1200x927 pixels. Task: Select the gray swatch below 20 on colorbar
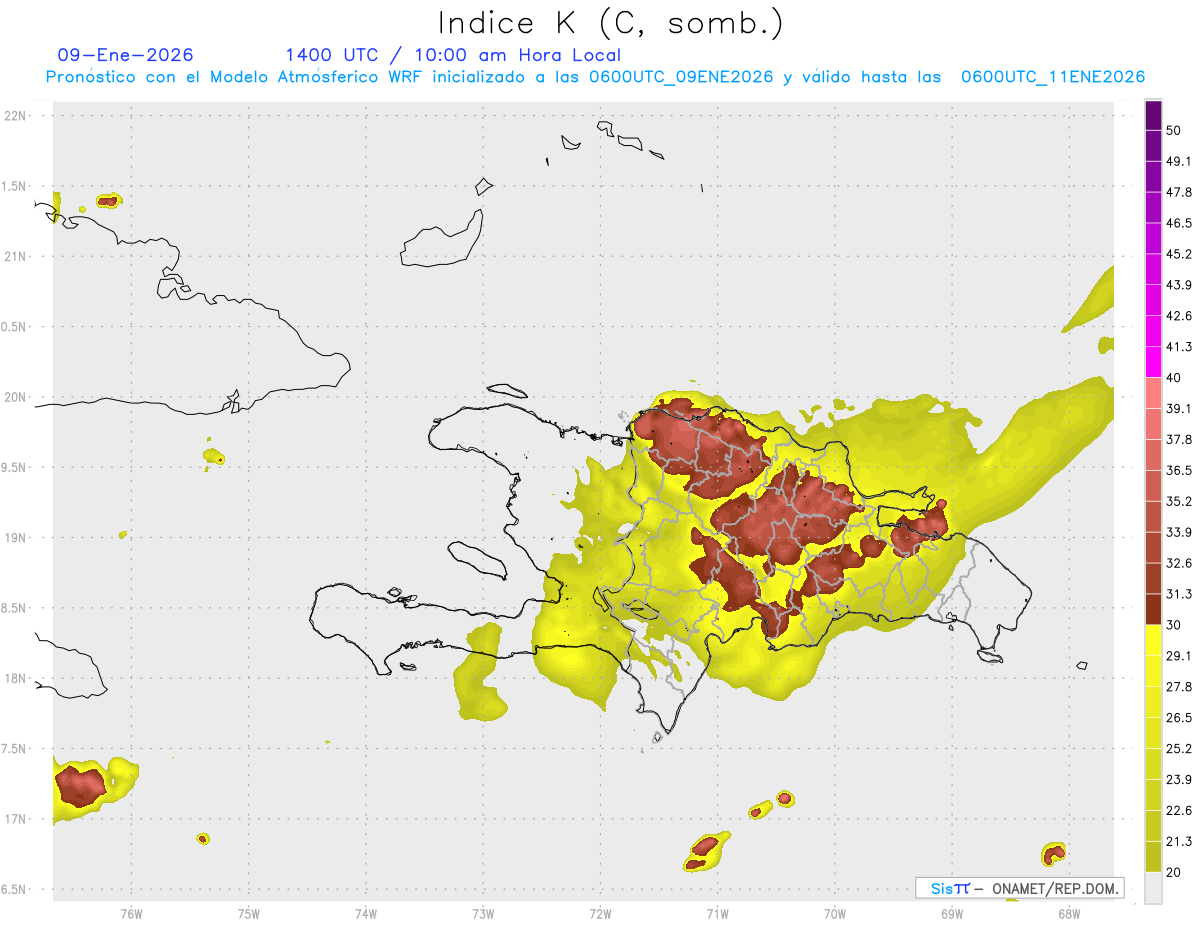(1153, 888)
